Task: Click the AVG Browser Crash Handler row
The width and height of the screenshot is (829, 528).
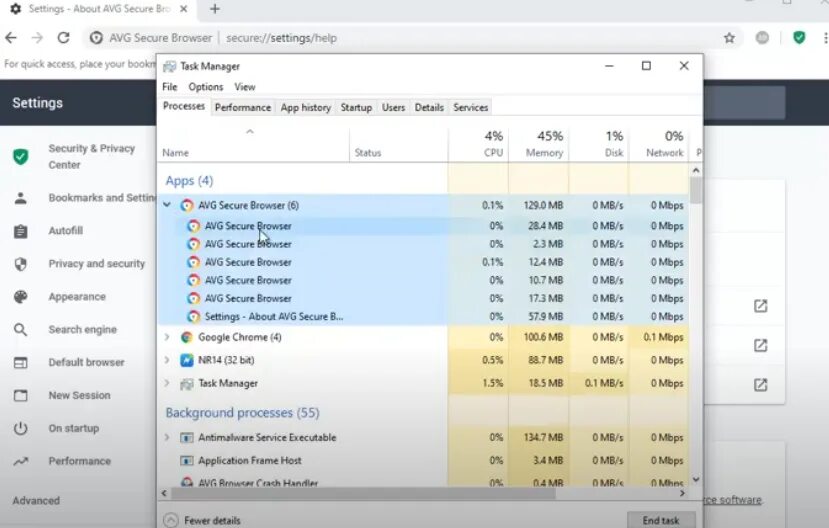Action: (423, 482)
